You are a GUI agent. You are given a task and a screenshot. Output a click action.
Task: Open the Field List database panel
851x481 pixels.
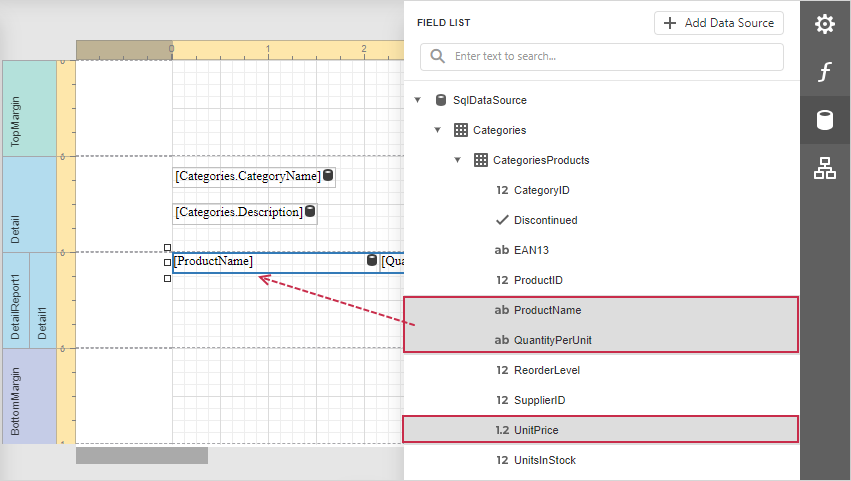pos(824,121)
